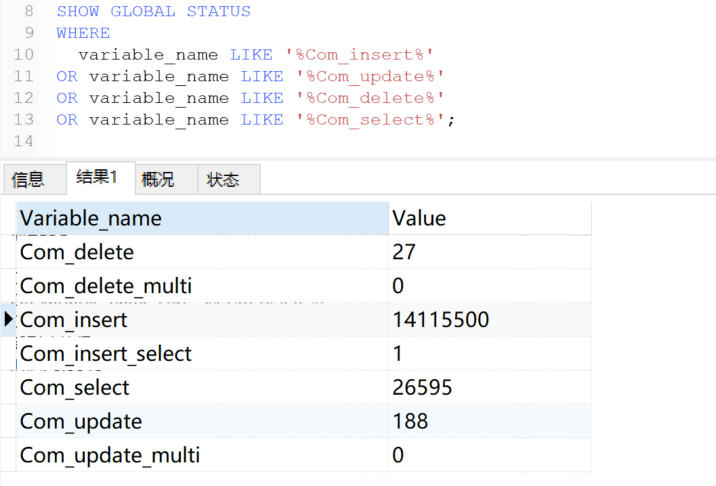Click the '%Com_select%' string in the query

click(x=370, y=120)
